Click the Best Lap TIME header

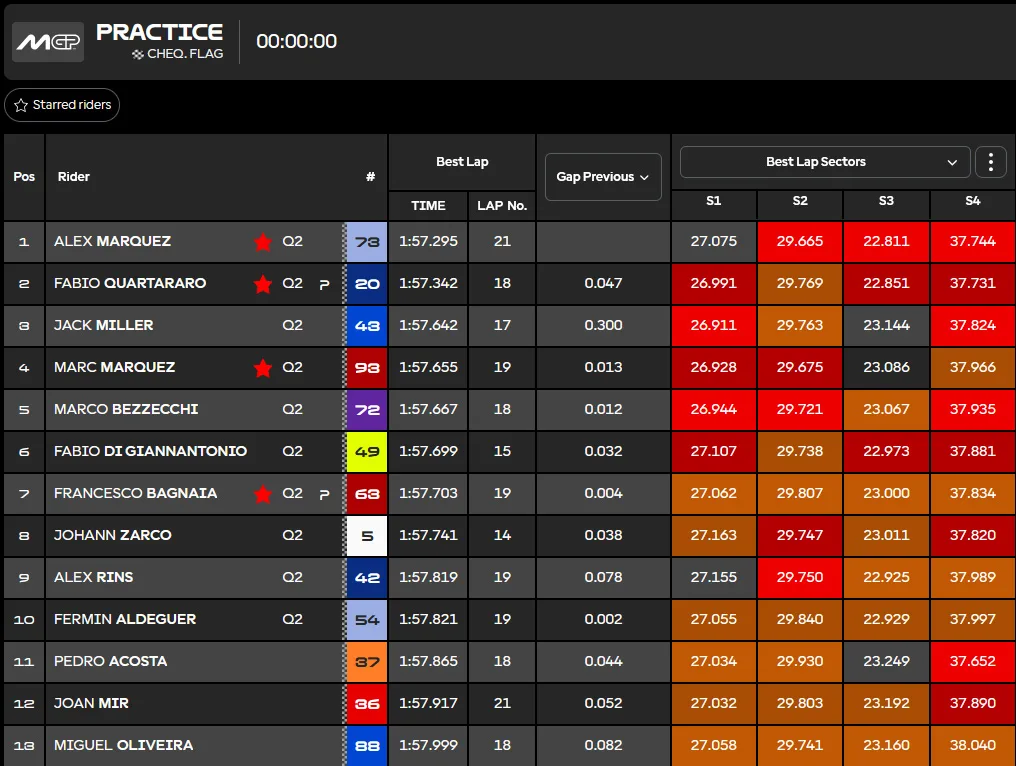pos(428,205)
